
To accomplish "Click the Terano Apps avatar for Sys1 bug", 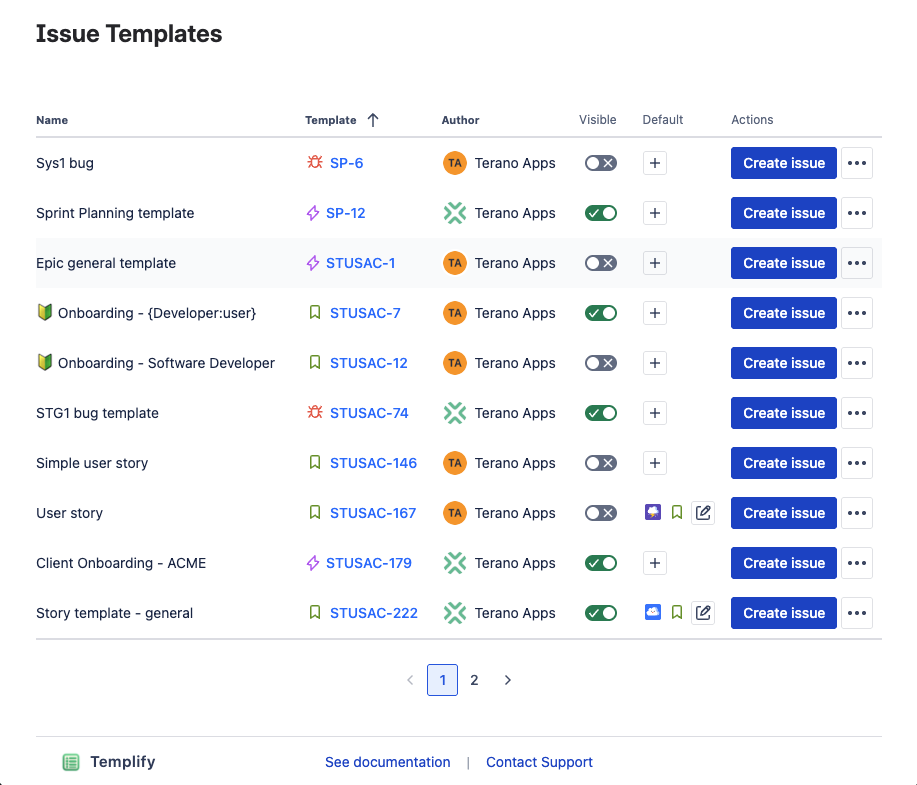I will point(455,163).
